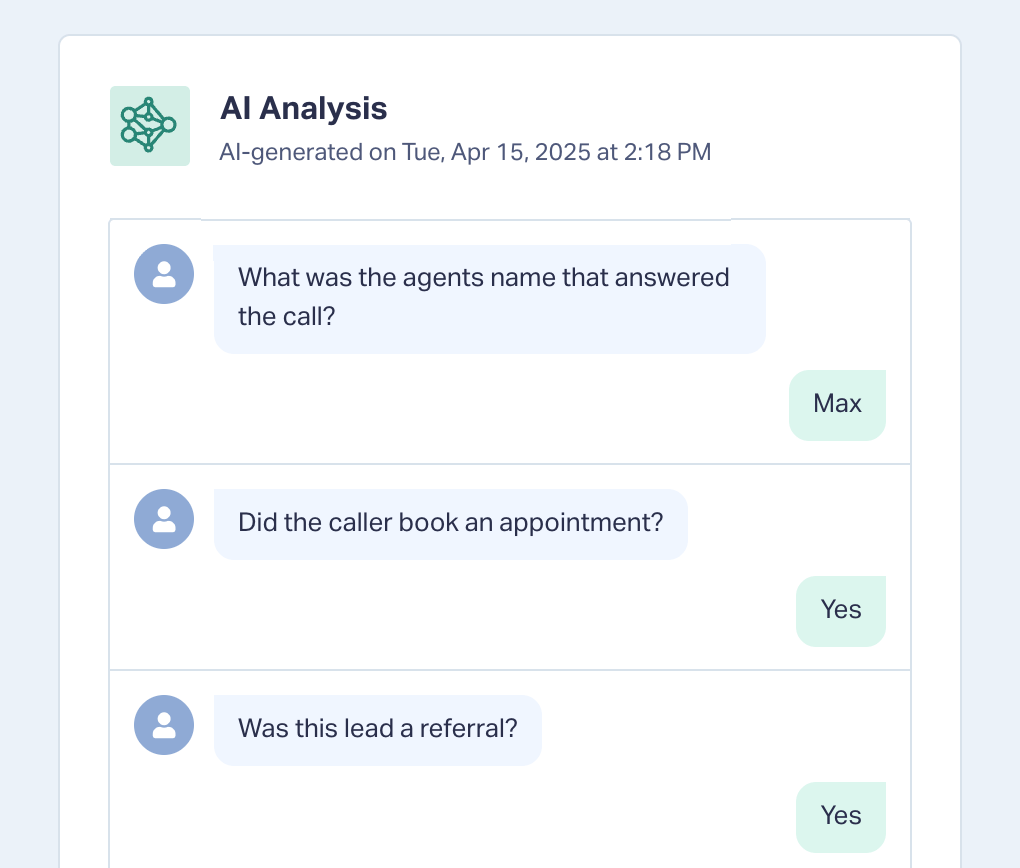Click the AI-generated timestamp text
The height and width of the screenshot is (868, 1020).
(x=465, y=153)
